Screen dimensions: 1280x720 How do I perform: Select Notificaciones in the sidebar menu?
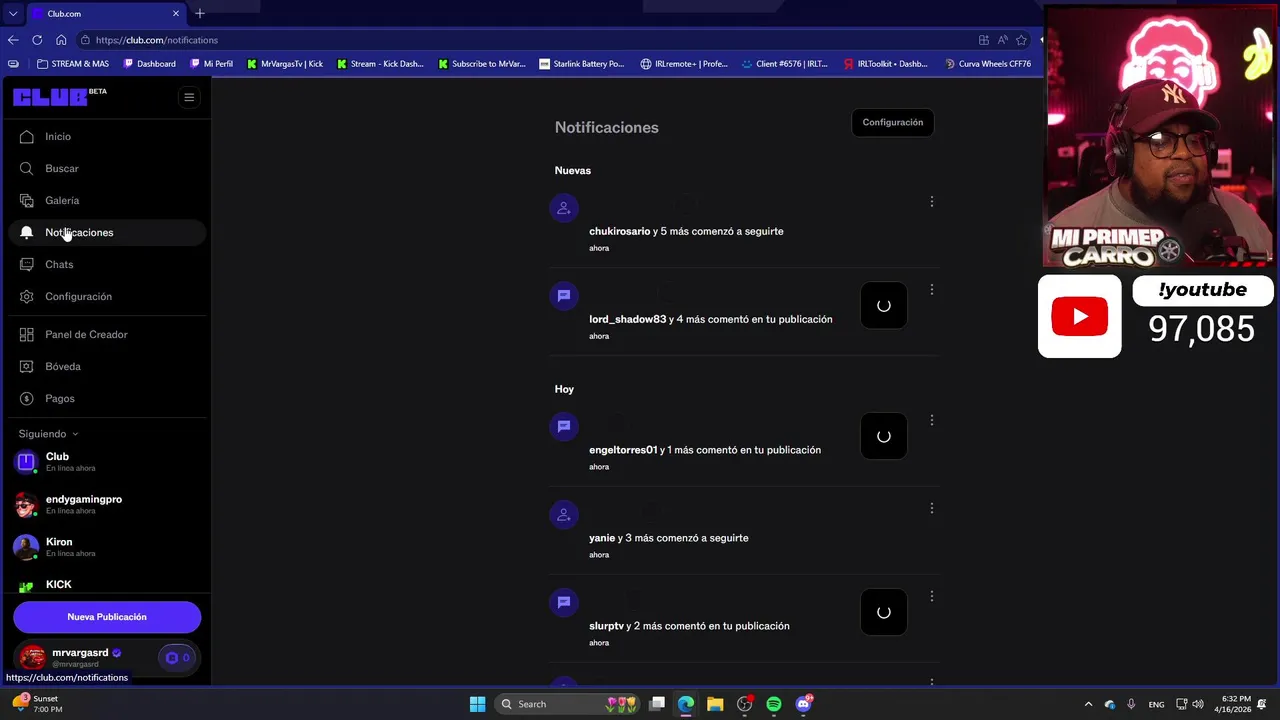pos(107,233)
